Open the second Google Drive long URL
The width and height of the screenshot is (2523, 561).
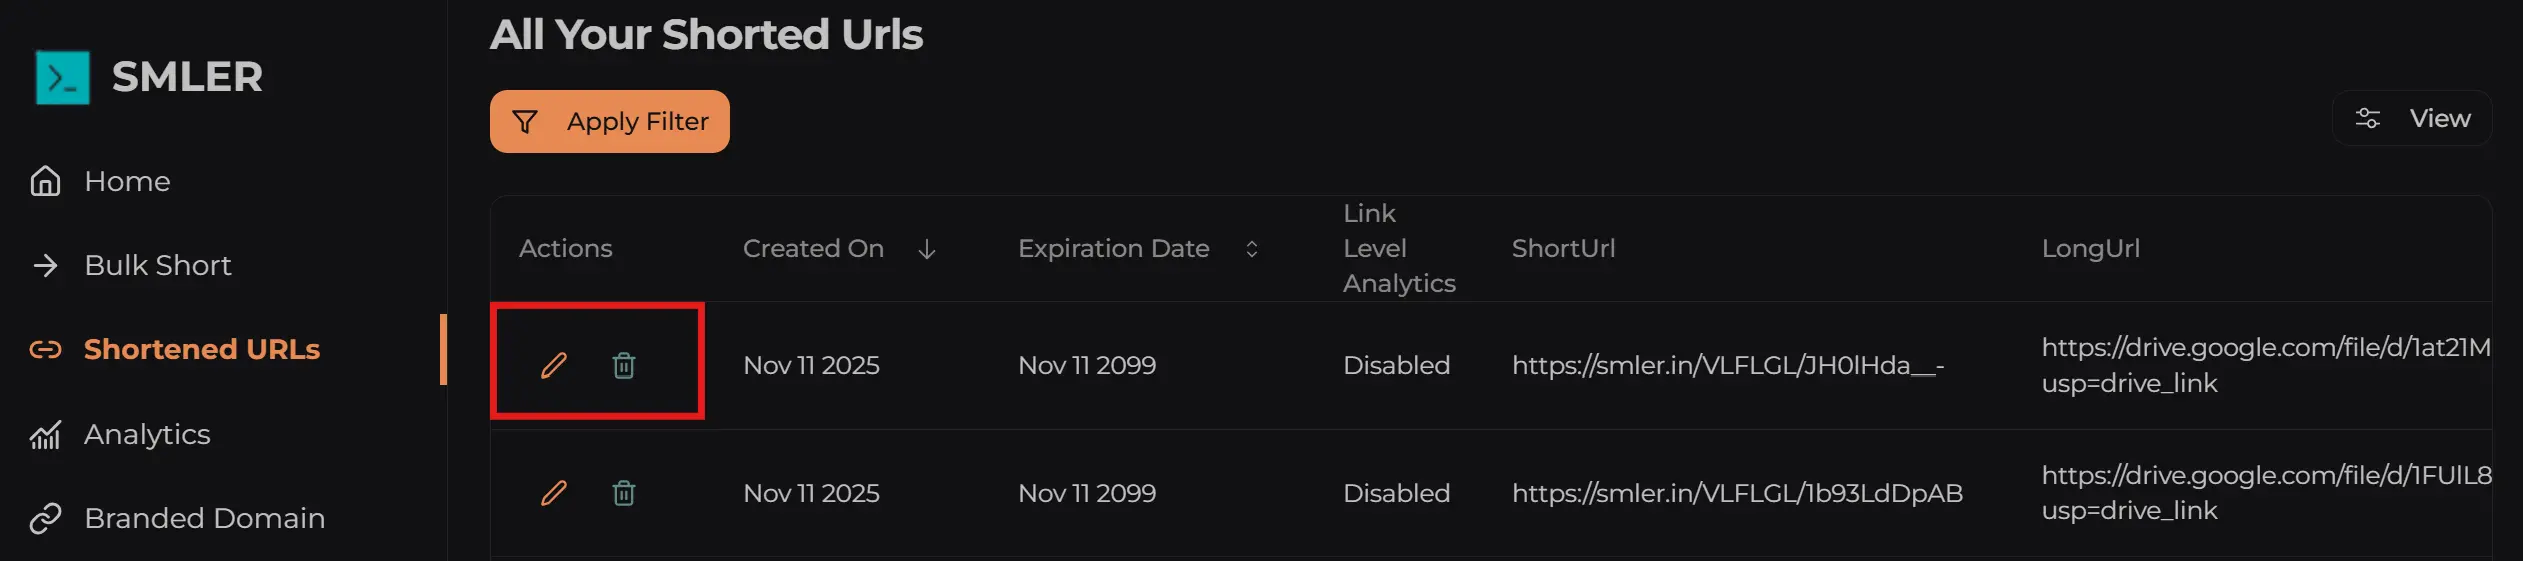[x=2265, y=476]
